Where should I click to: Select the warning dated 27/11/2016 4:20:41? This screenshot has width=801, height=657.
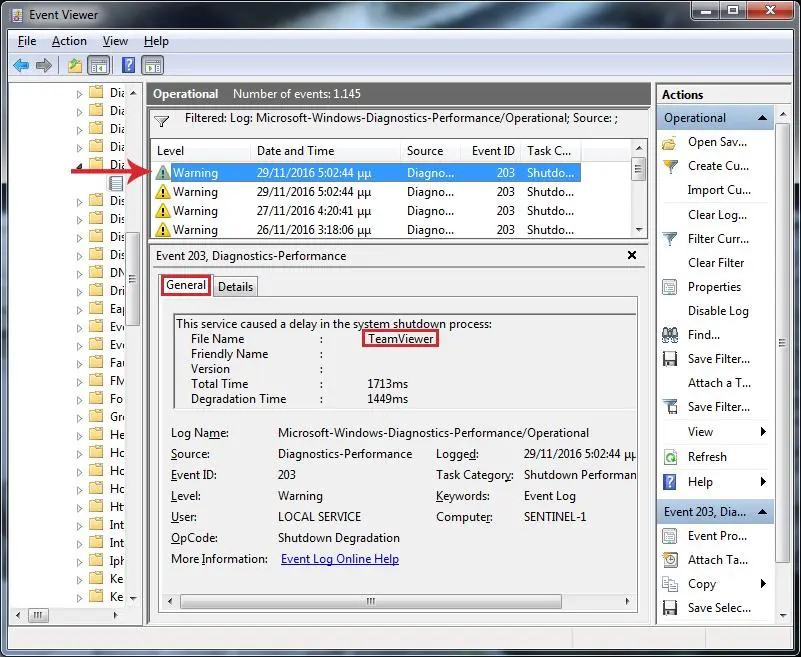click(x=366, y=211)
